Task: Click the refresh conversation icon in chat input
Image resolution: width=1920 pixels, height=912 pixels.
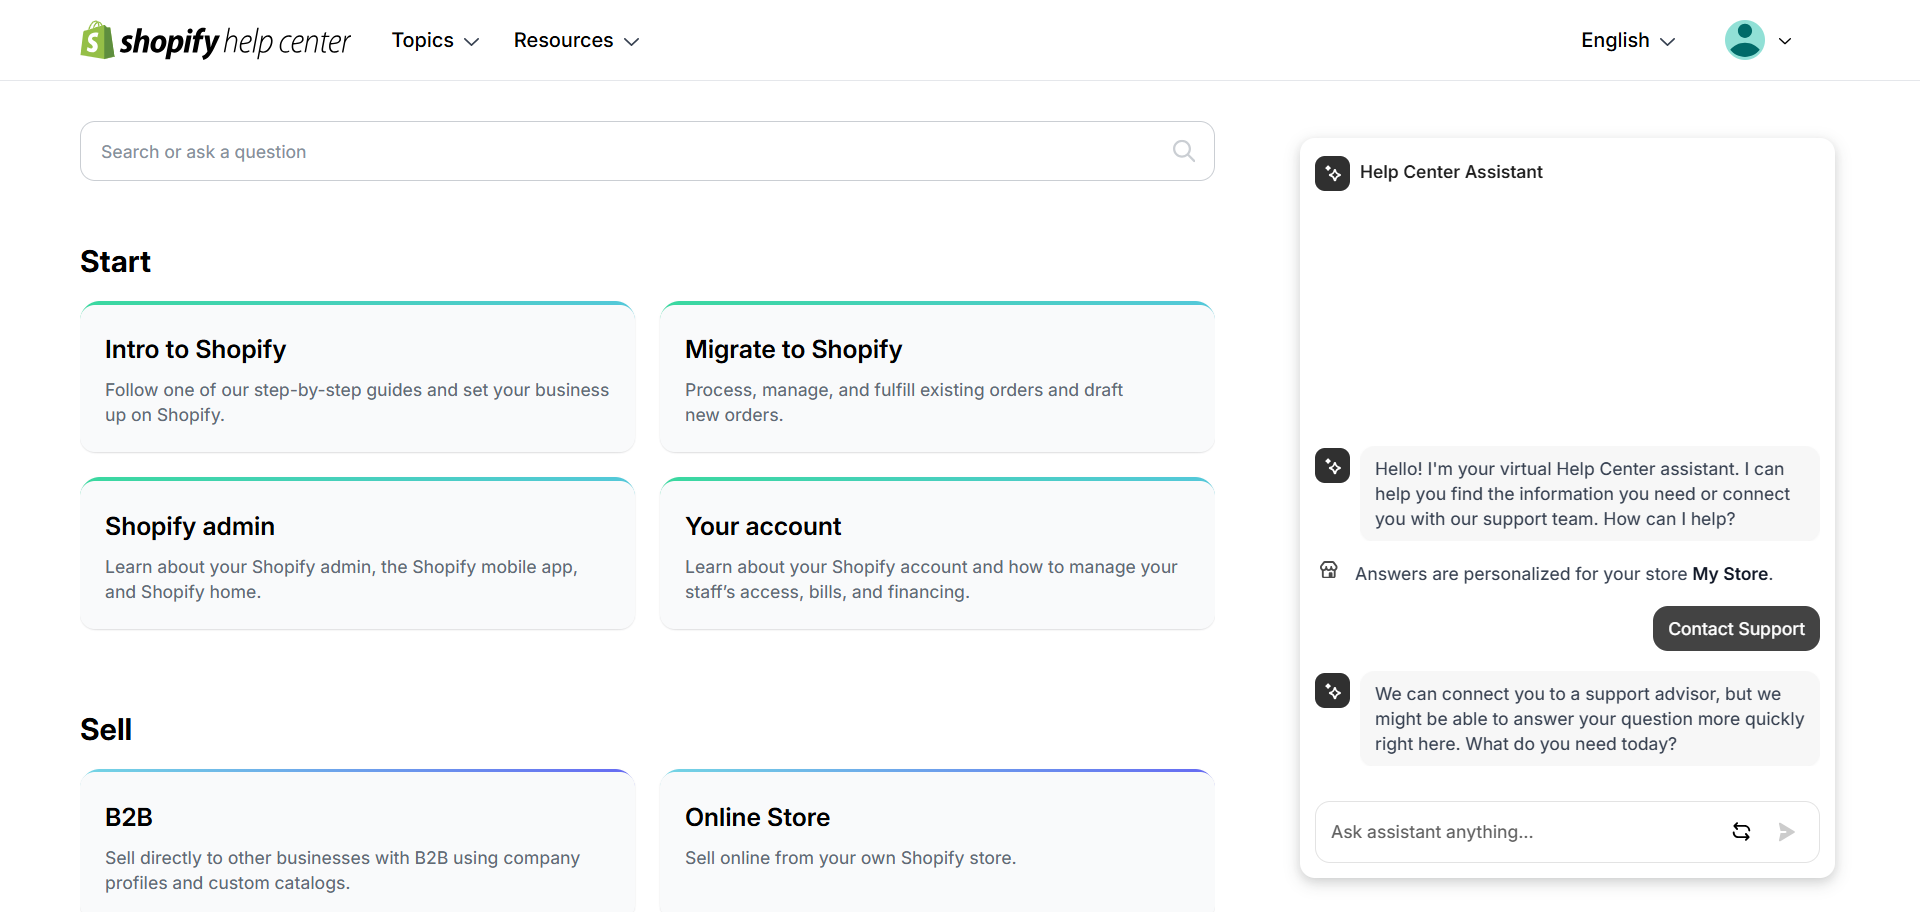Action: tap(1742, 831)
